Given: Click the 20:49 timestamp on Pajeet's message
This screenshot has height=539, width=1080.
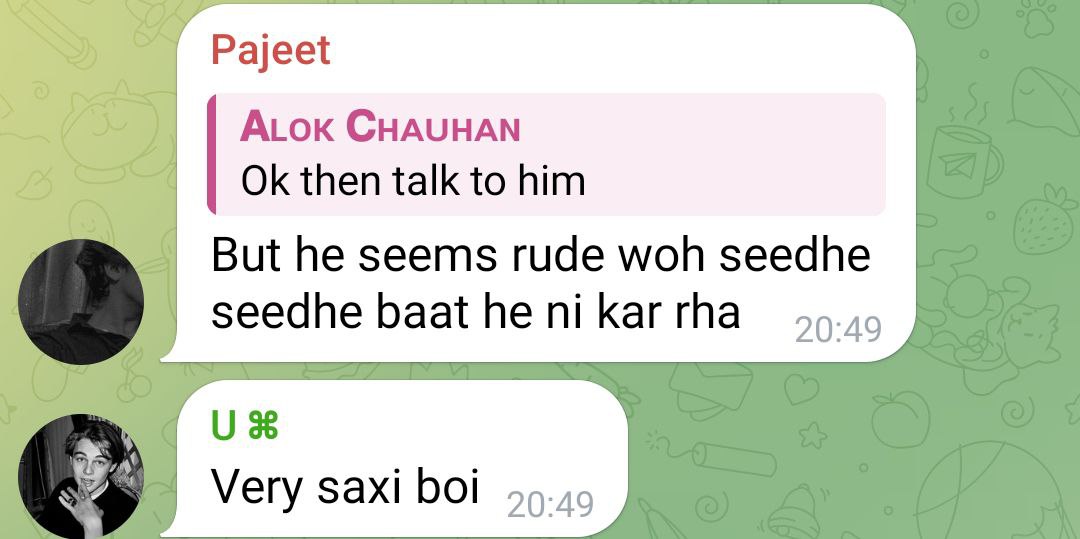Looking at the screenshot, I should coord(838,330).
